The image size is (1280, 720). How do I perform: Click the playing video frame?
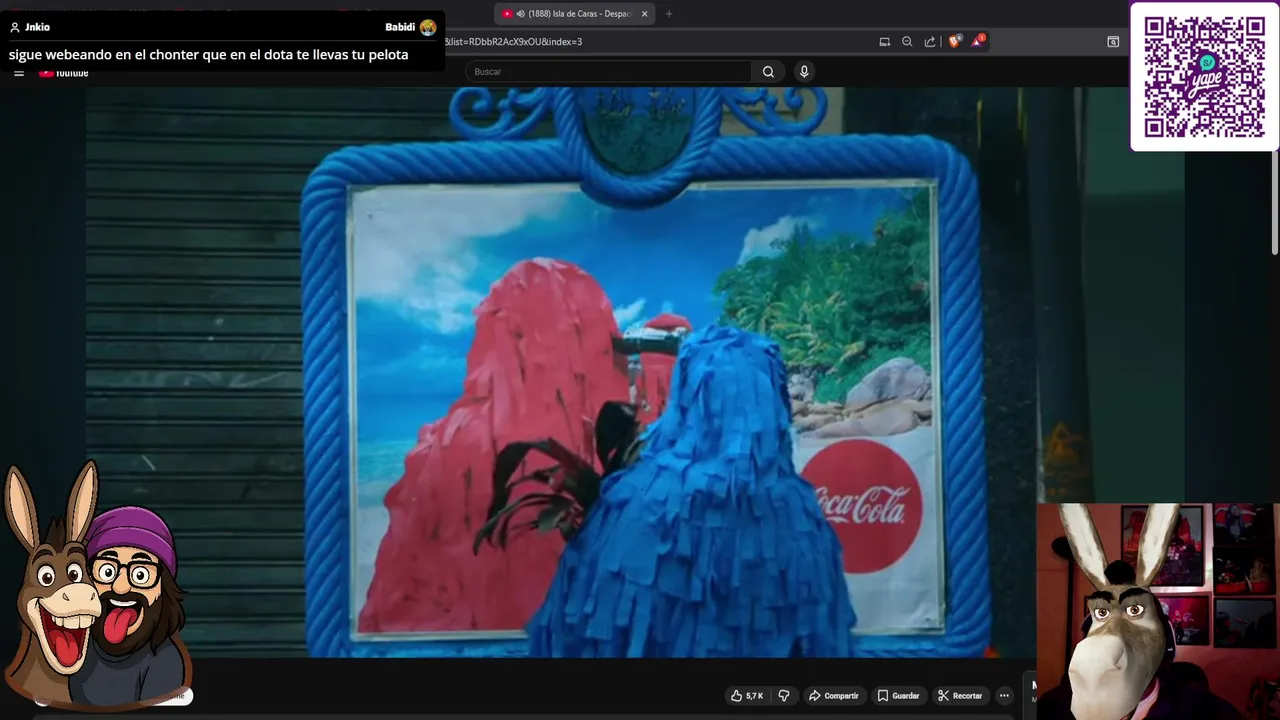click(636, 372)
